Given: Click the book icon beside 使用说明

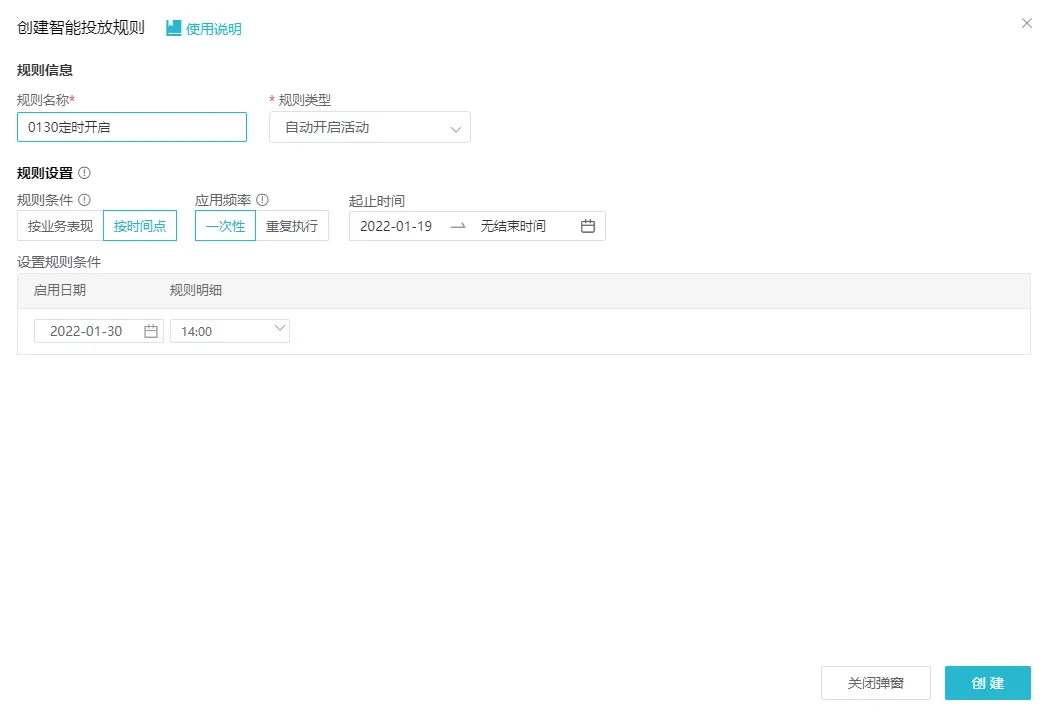Looking at the screenshot, I should tap(174, 28).
